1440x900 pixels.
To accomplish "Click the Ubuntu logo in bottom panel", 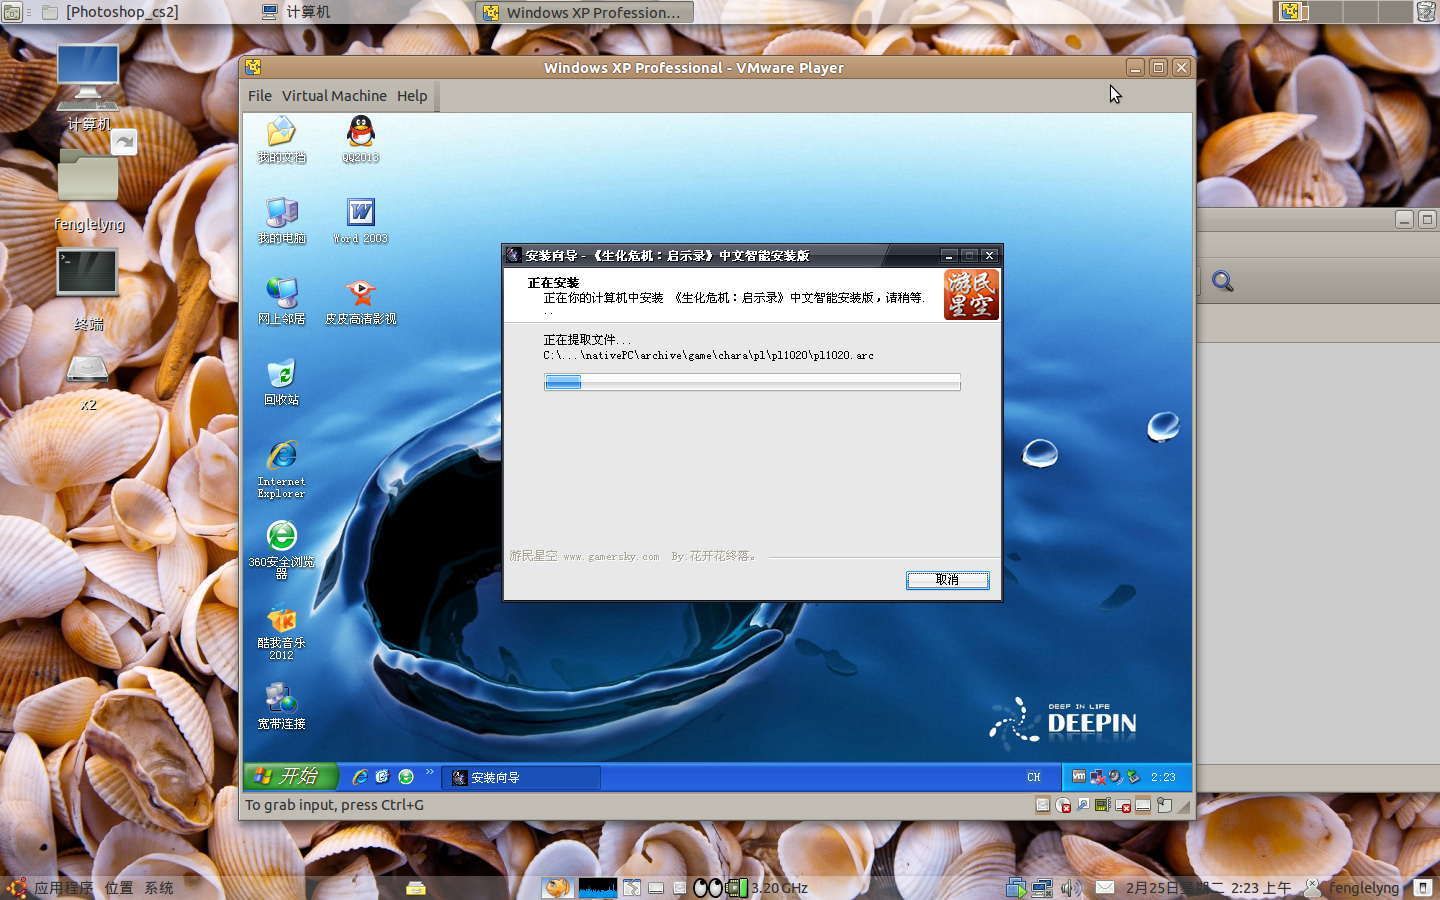I will 16,888.
